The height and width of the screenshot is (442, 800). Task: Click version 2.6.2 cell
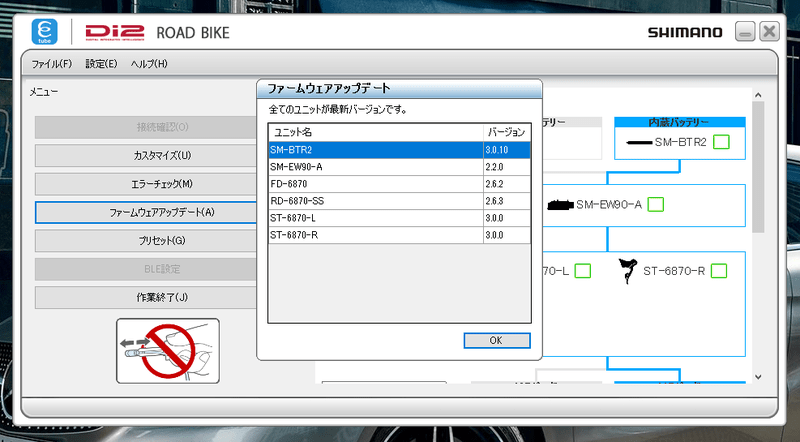point(507,184)
